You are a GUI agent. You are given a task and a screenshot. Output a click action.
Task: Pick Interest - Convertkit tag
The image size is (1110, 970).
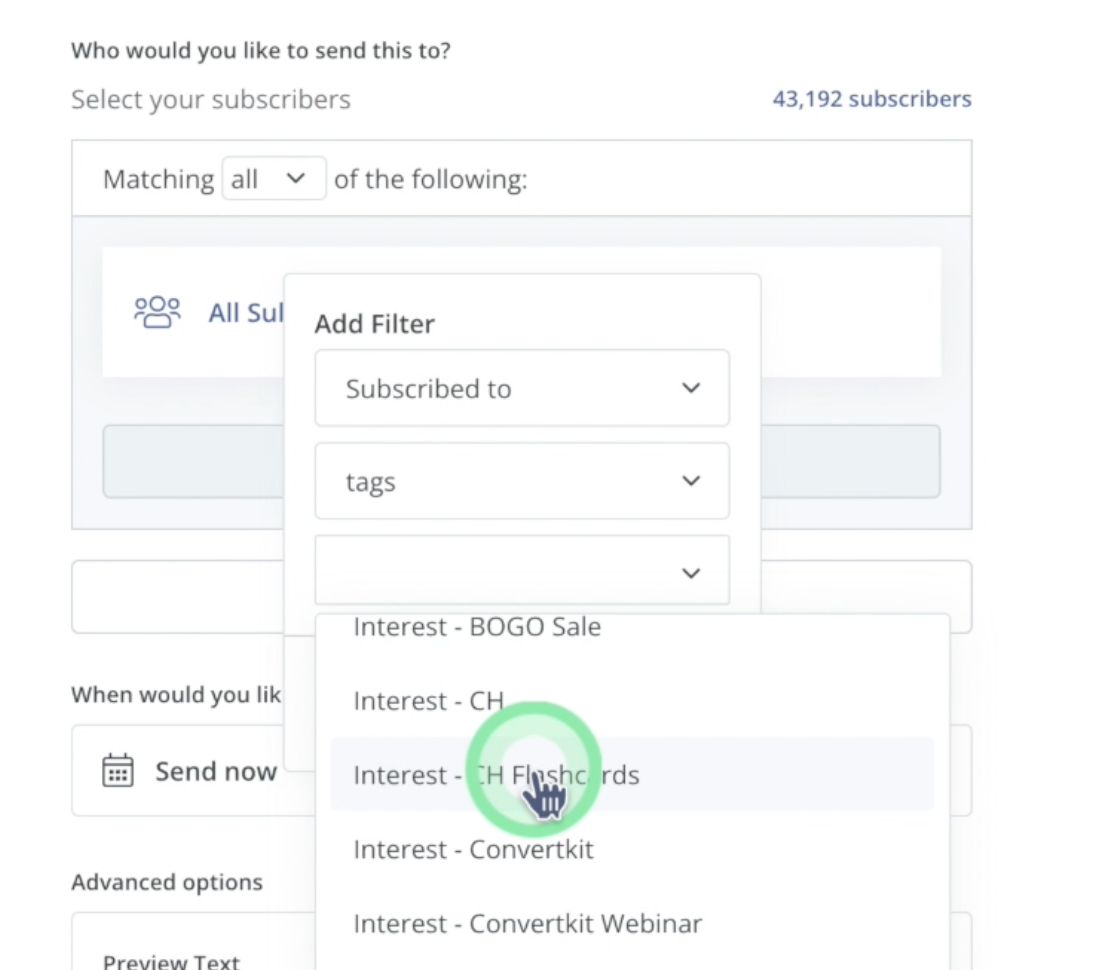[473, 849]
